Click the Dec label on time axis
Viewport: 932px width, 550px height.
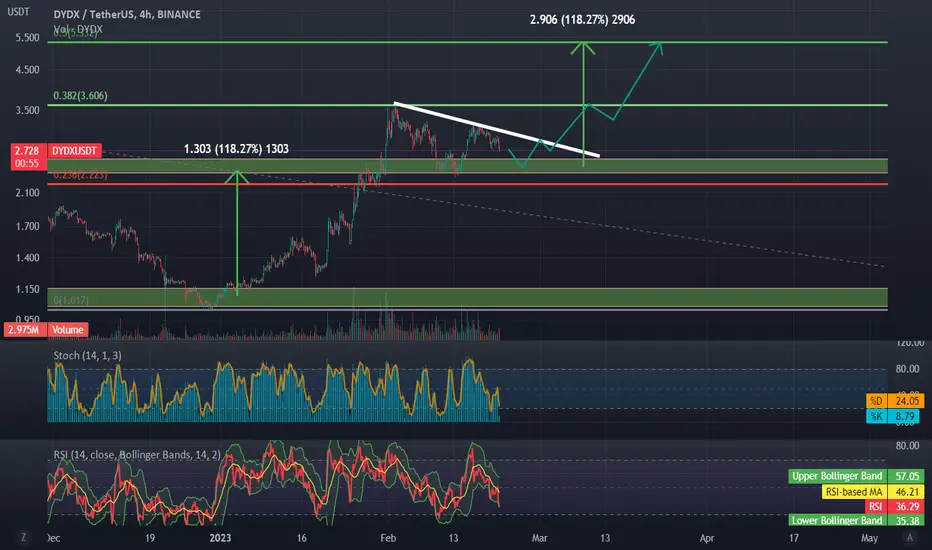tap(53, 538)
